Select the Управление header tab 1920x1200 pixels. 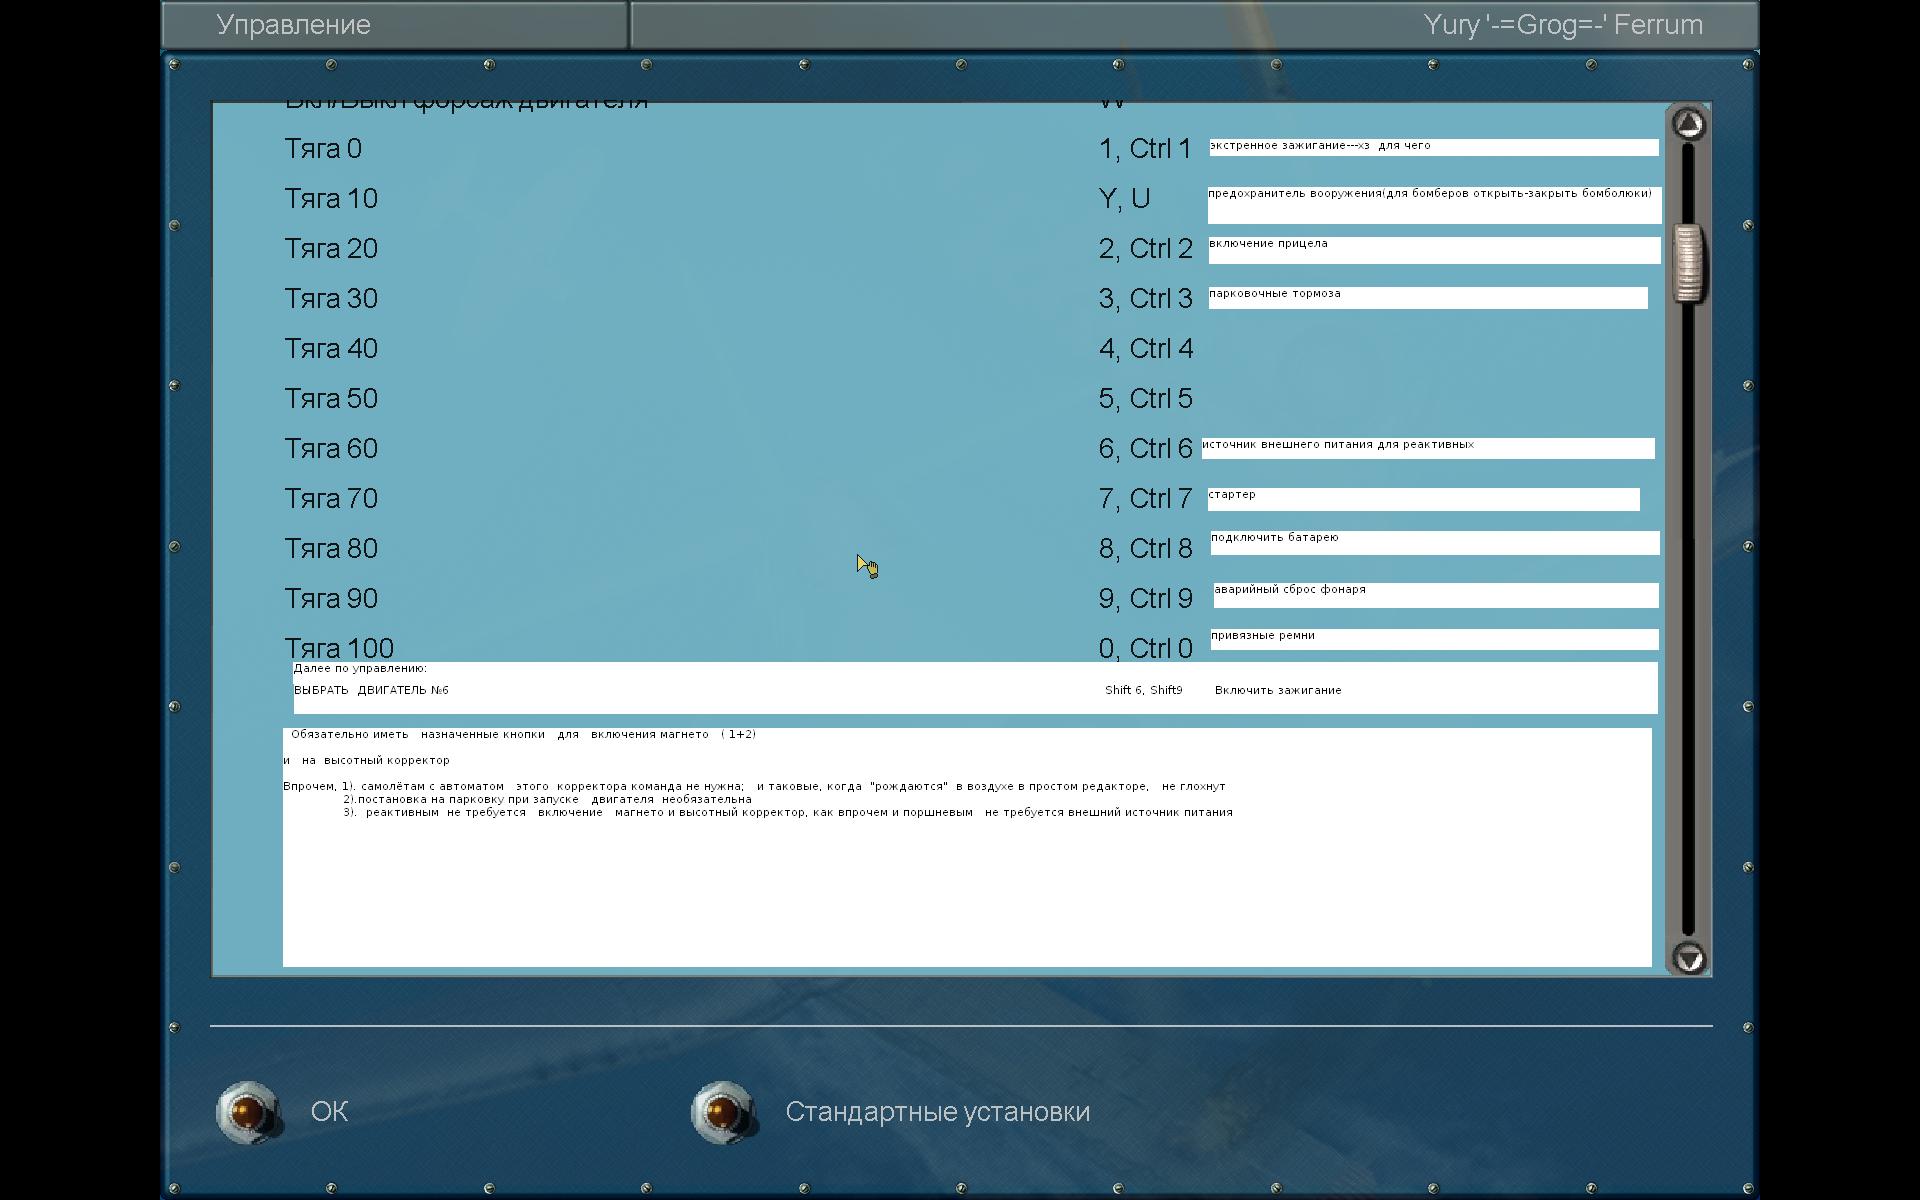tap(293, 24)
